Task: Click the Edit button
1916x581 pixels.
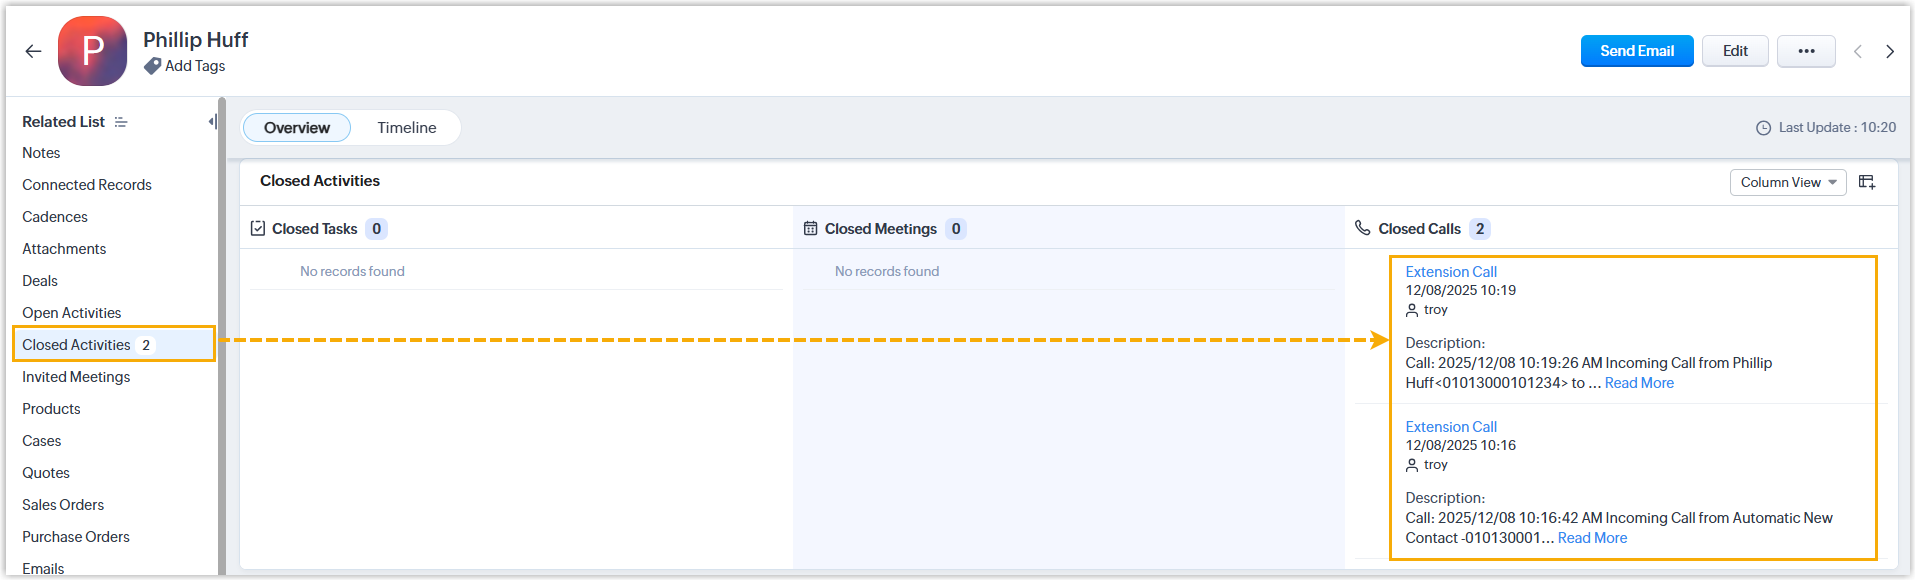Action: [1735, 51]
